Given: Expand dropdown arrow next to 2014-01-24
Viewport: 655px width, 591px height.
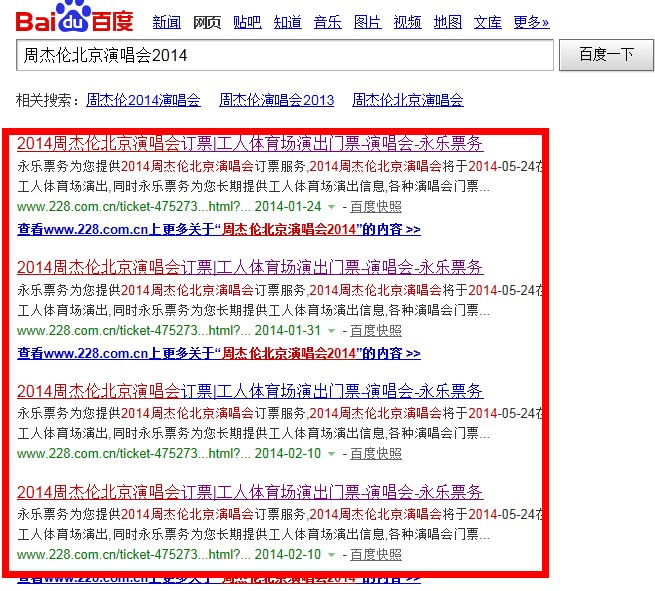Looking at the screenshot, I should tap(331, 207).
